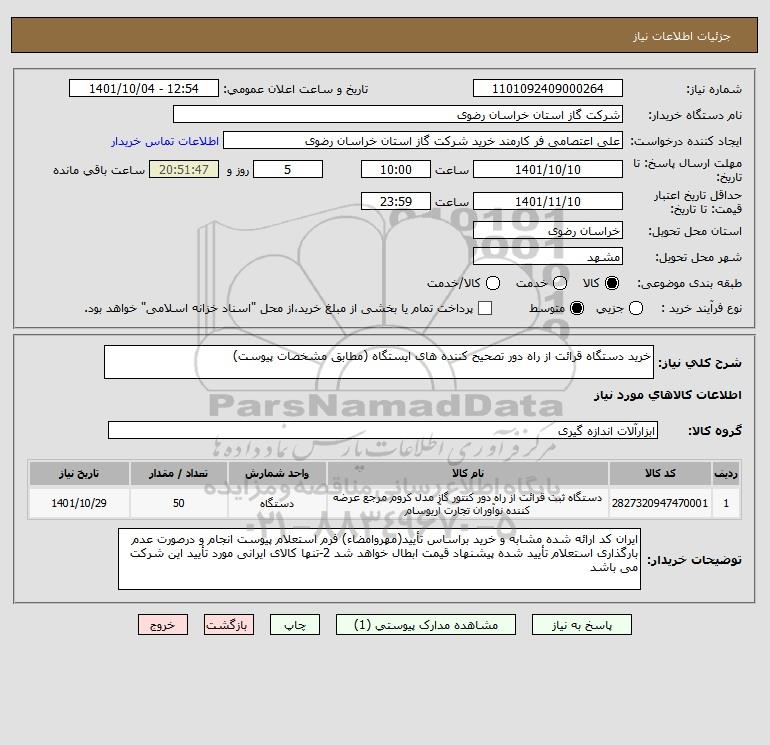Click the طبقه بندی موضوعی label
The height and width of the screenshot is (745, 770).
(689, 283)
